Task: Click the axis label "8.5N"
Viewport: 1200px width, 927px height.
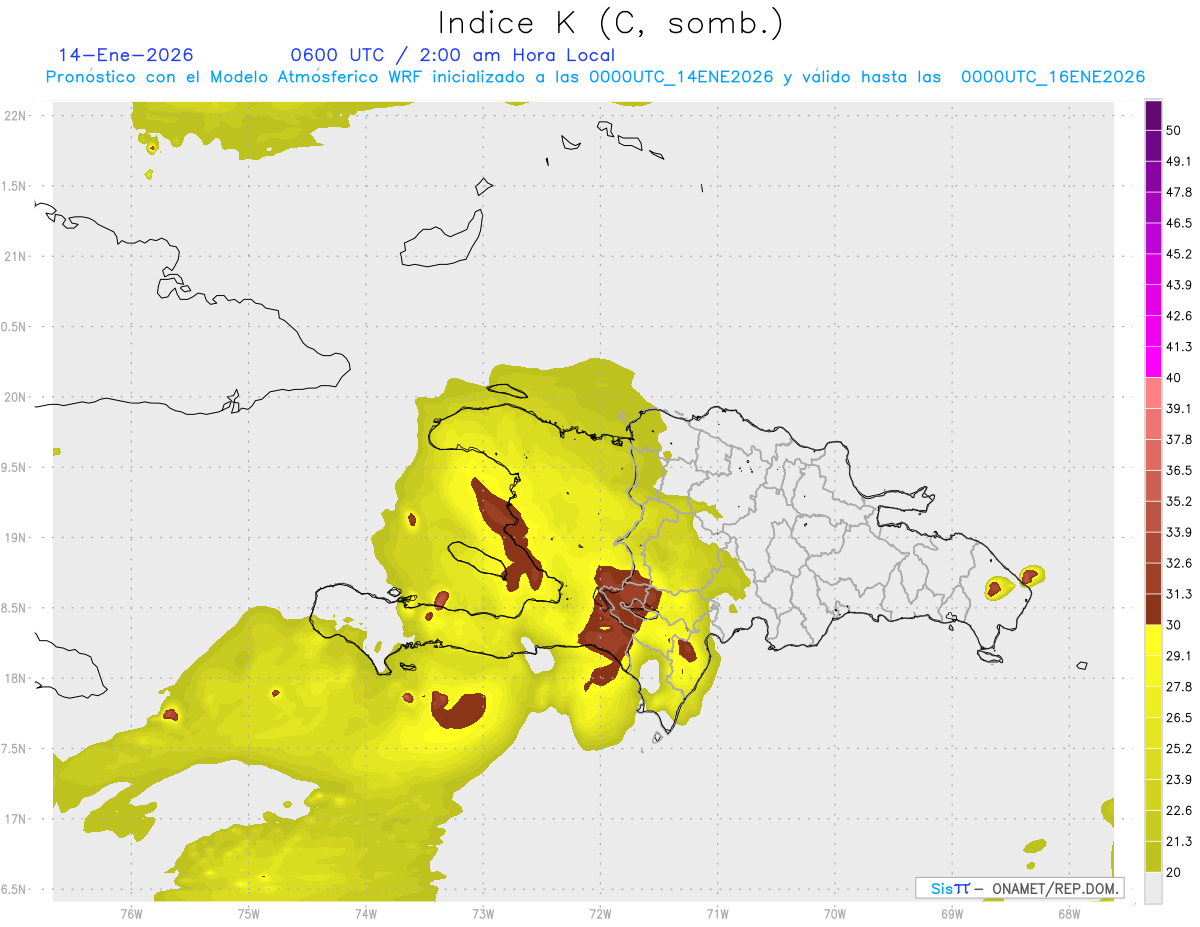Action: coord(15,608)
